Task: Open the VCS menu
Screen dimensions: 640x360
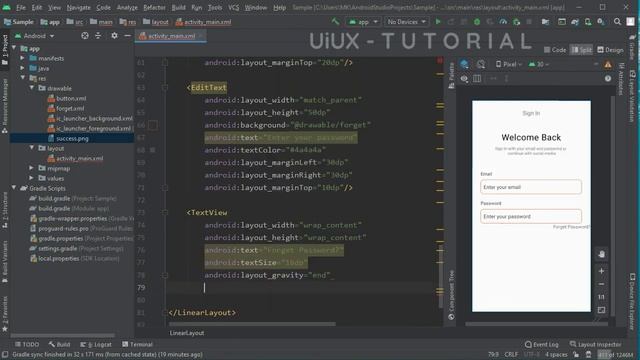Action: click(233, 7)
